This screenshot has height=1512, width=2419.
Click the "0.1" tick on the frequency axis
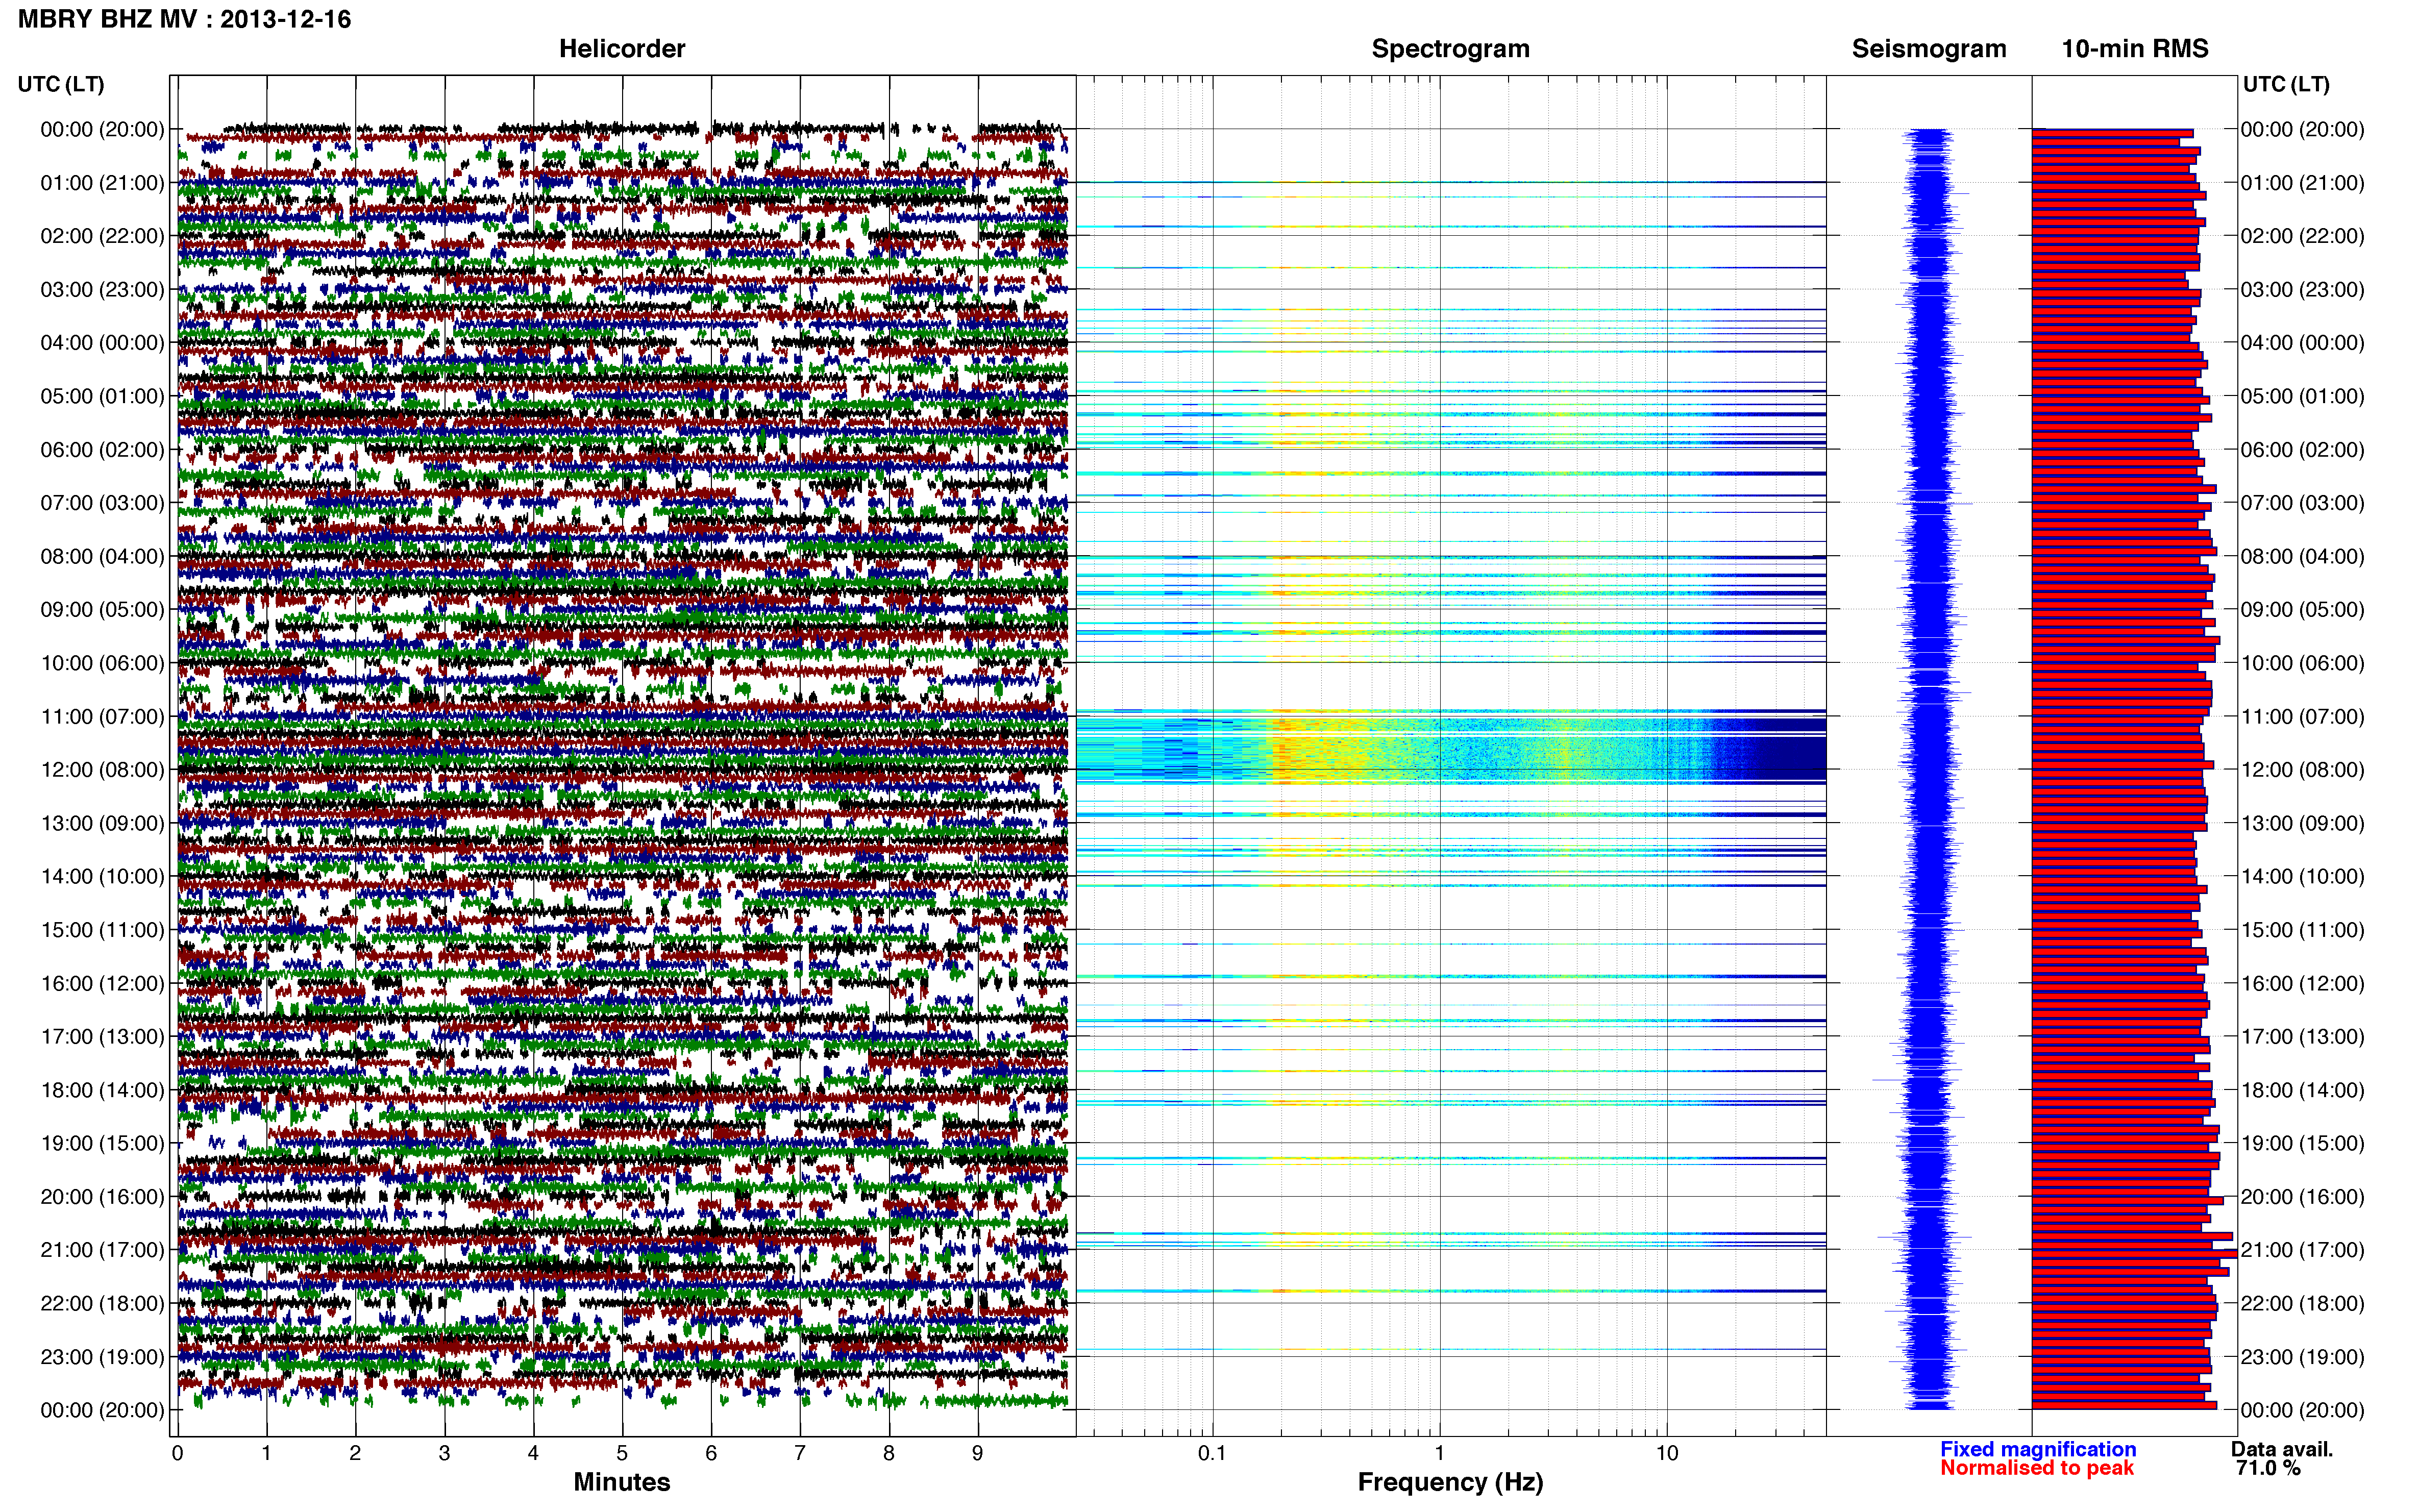[x=1212, y=1454]
